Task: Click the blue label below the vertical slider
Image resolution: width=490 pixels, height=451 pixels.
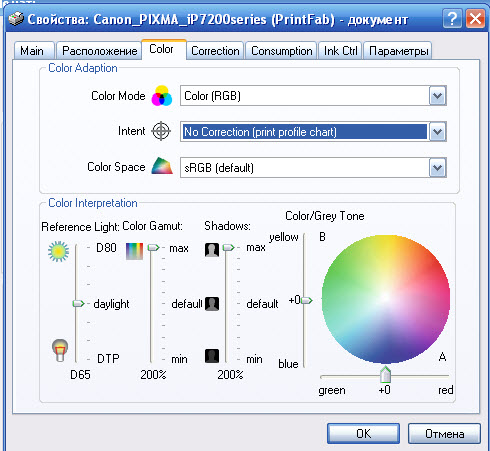Action: [288, 364]
